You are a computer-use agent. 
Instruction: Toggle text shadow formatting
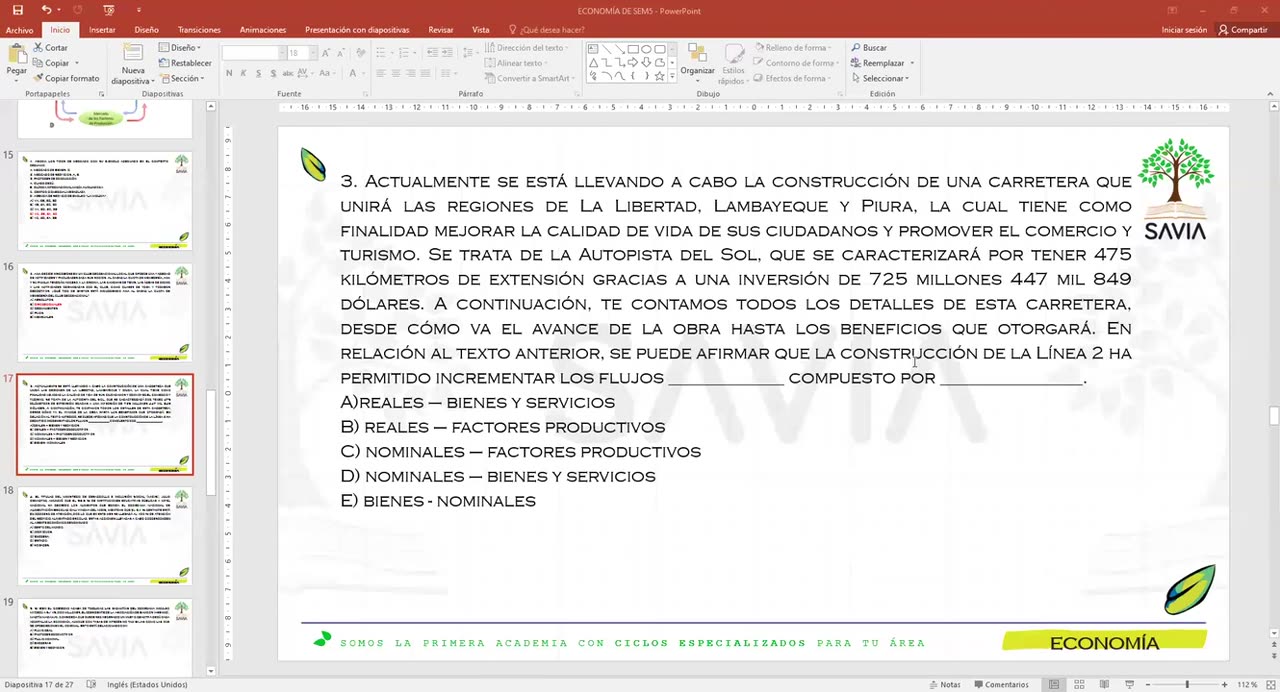click(274, 73)
